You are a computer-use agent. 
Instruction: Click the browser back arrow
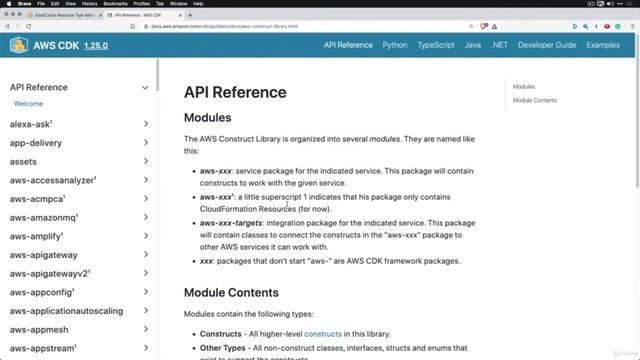point(7,26)
